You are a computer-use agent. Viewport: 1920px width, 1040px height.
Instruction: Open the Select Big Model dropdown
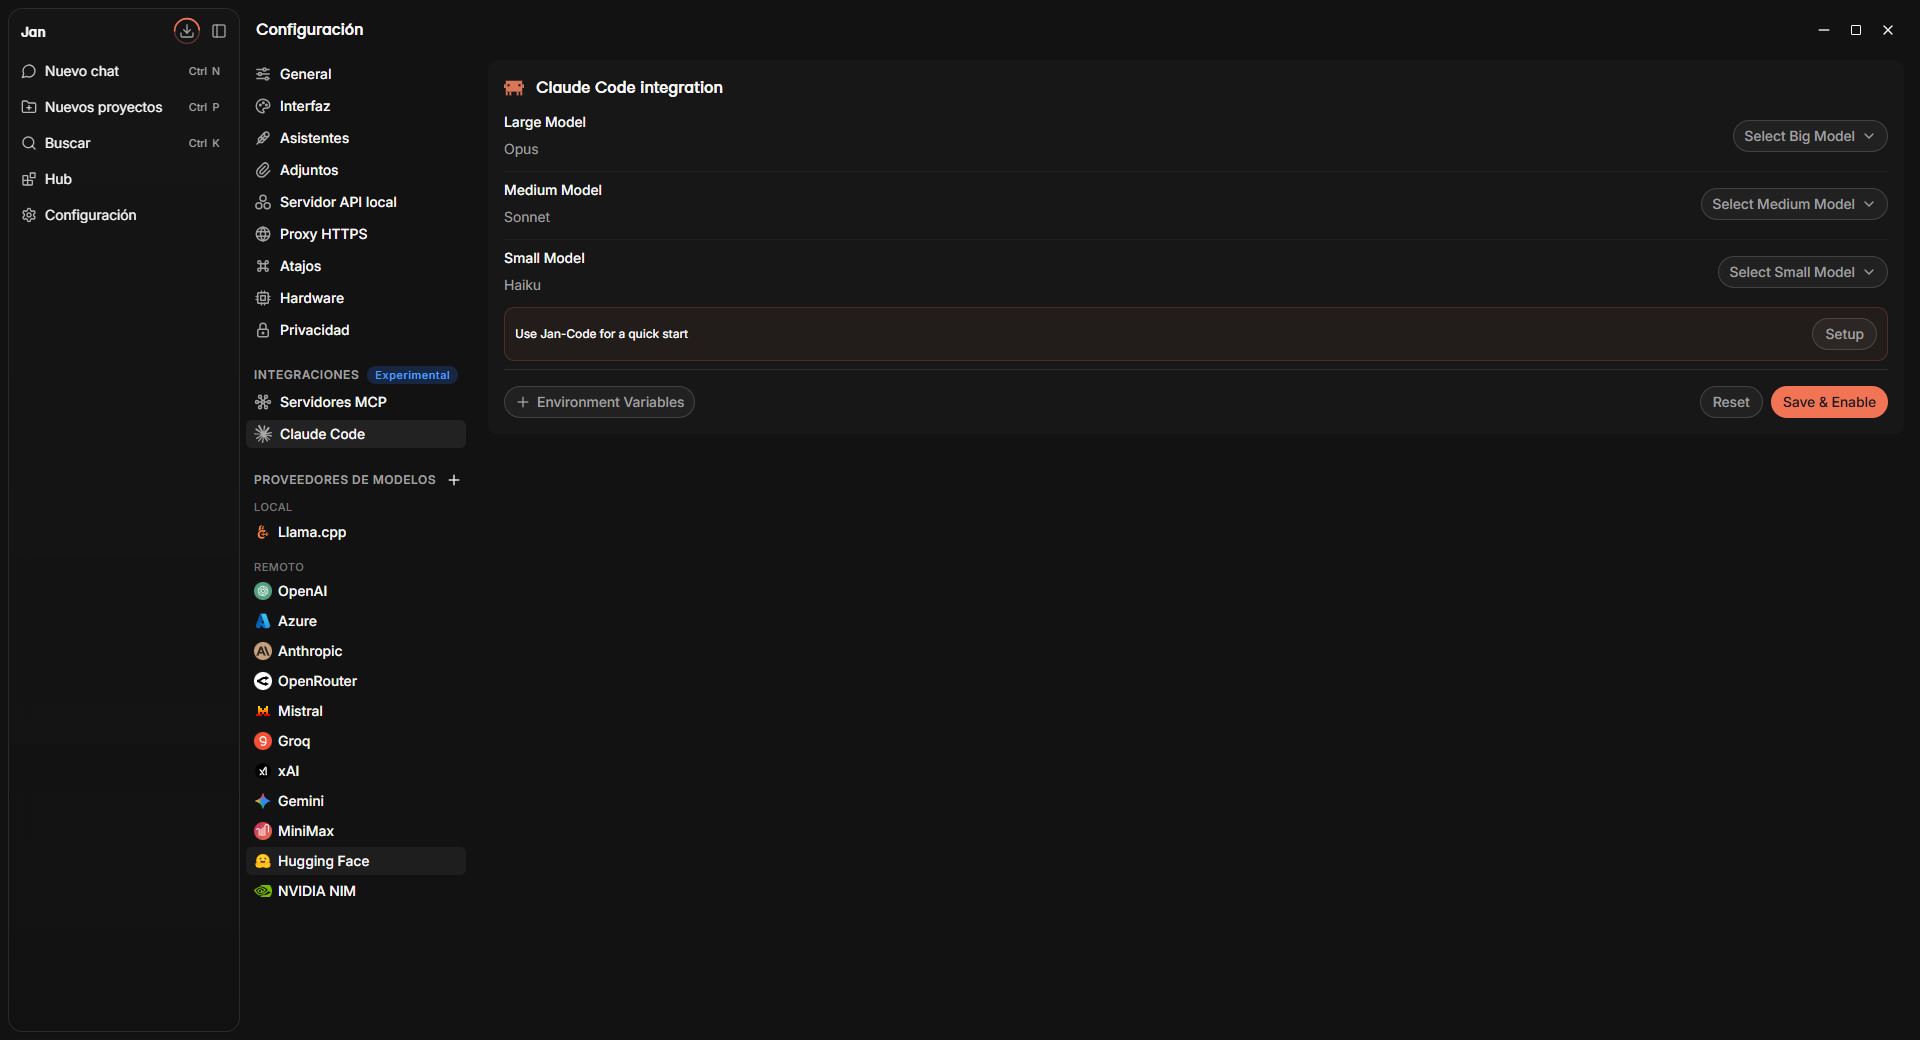coord(1809,136)
